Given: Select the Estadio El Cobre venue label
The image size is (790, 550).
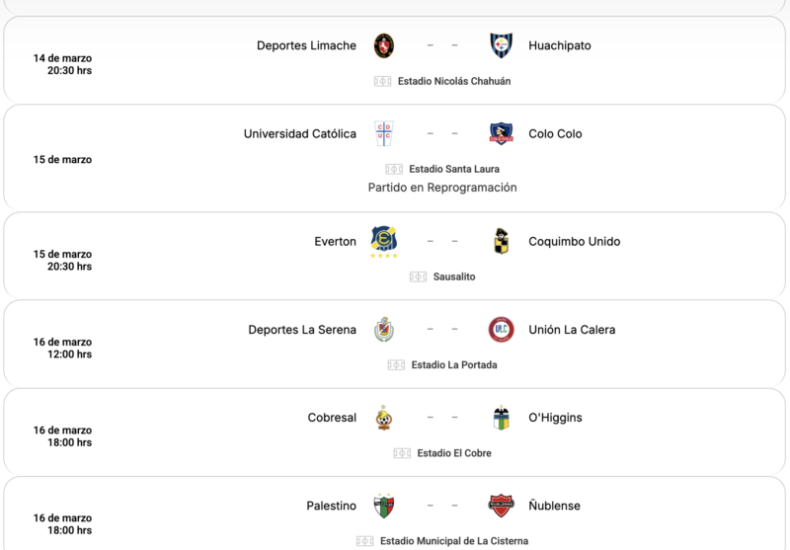Looking at the screenshot, I should (x=454, y=453).
